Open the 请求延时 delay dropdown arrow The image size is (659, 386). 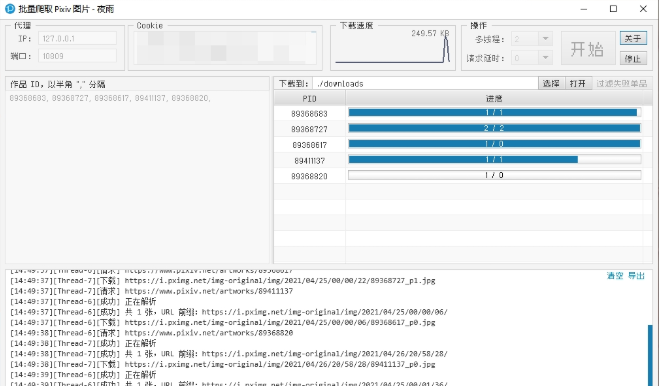(x=545, y=57)
